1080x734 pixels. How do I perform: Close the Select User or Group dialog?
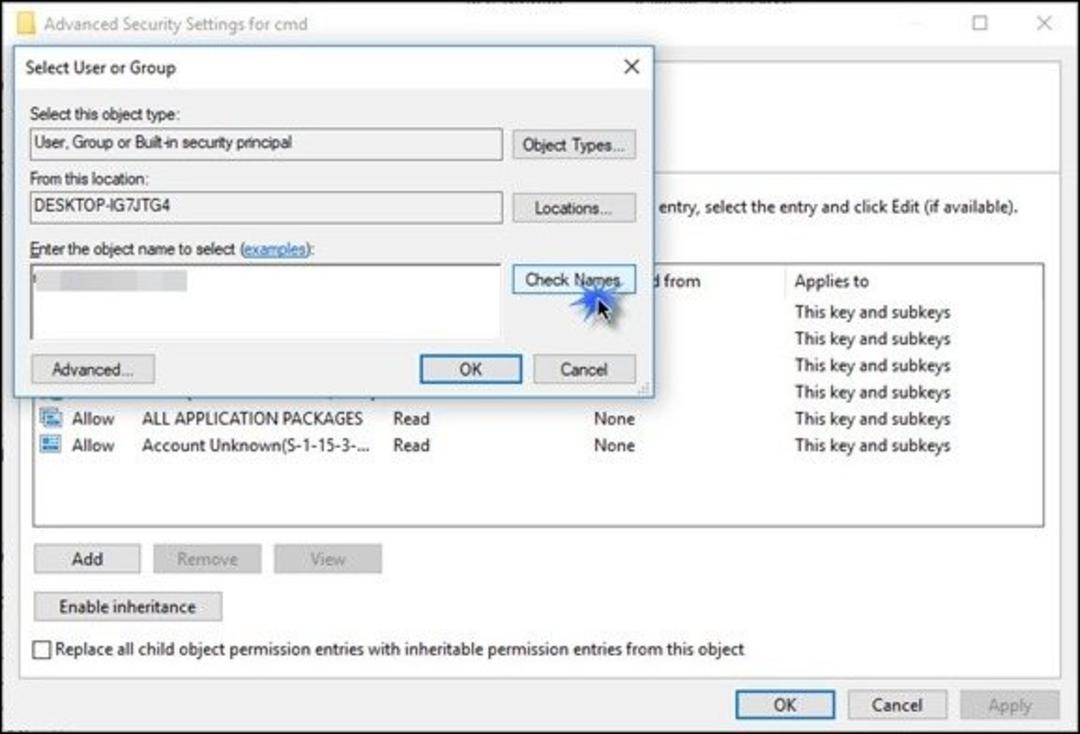tap(631, 67)
